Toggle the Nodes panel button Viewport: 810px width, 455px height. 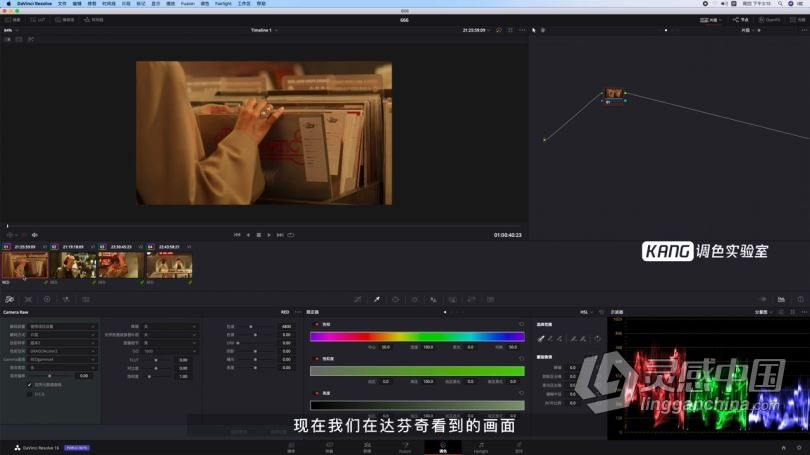pos(740,20)
